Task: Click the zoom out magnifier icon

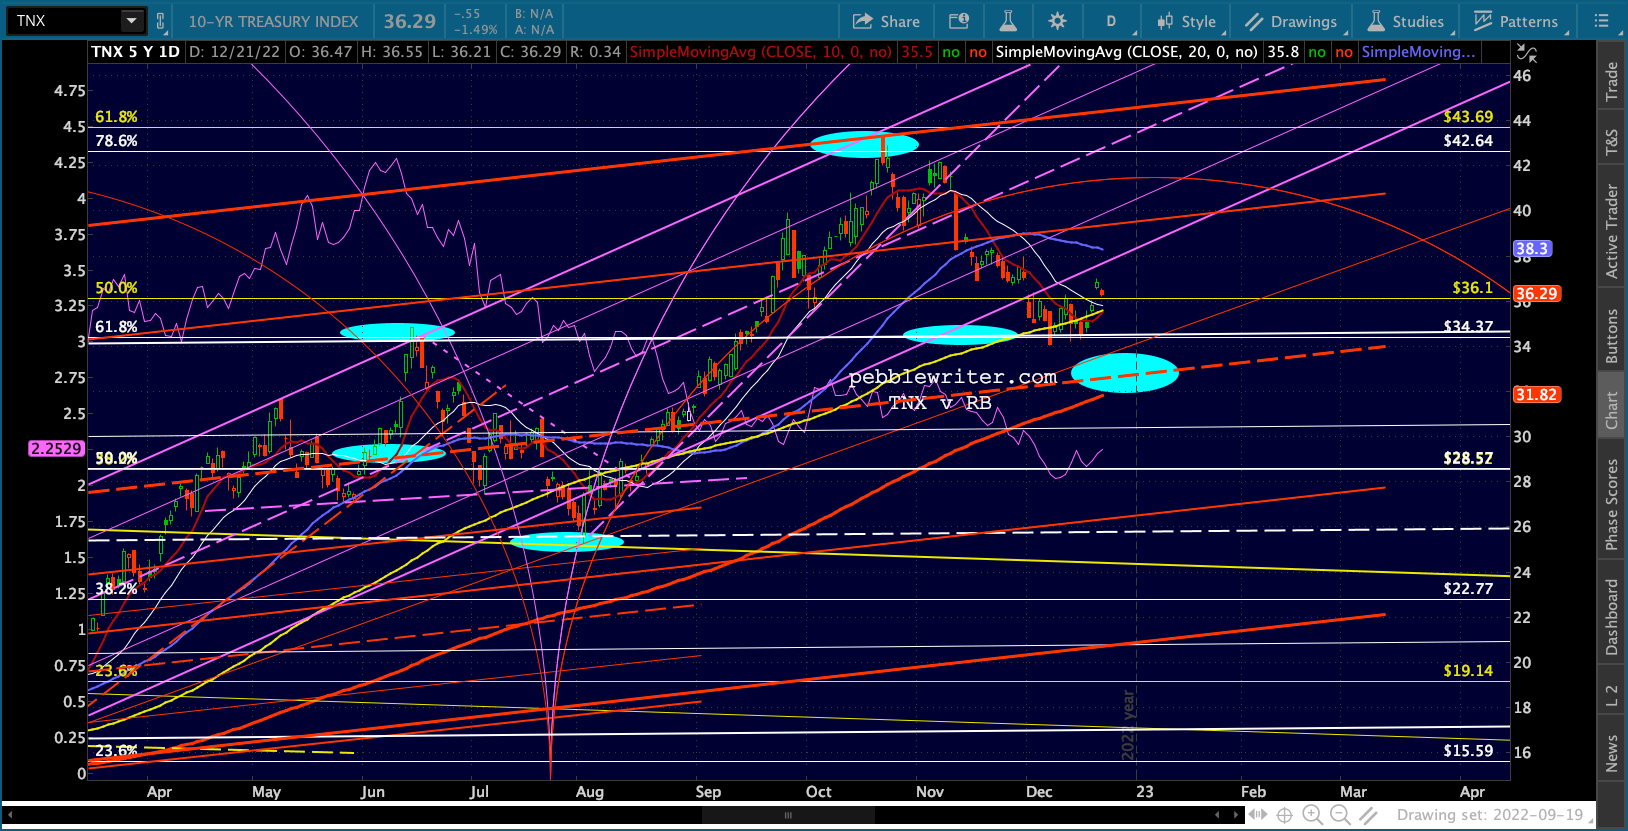Action: pos(1340,815)
